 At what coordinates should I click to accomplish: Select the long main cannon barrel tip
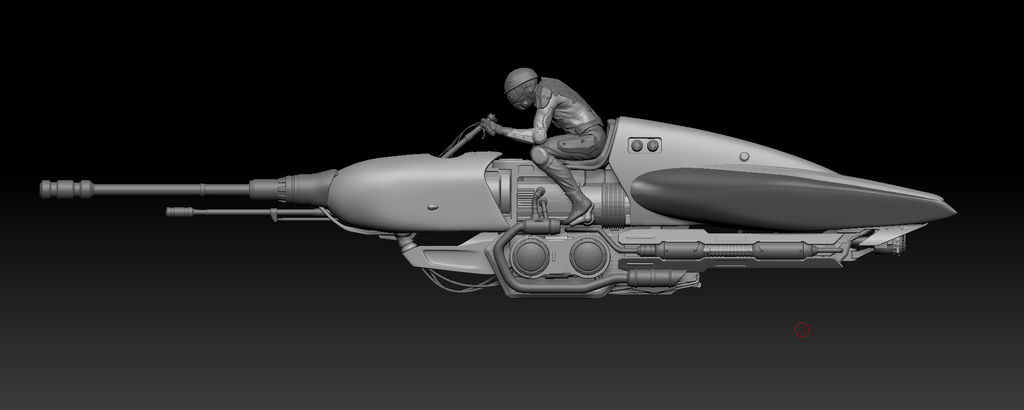click(x=67, y=189)
